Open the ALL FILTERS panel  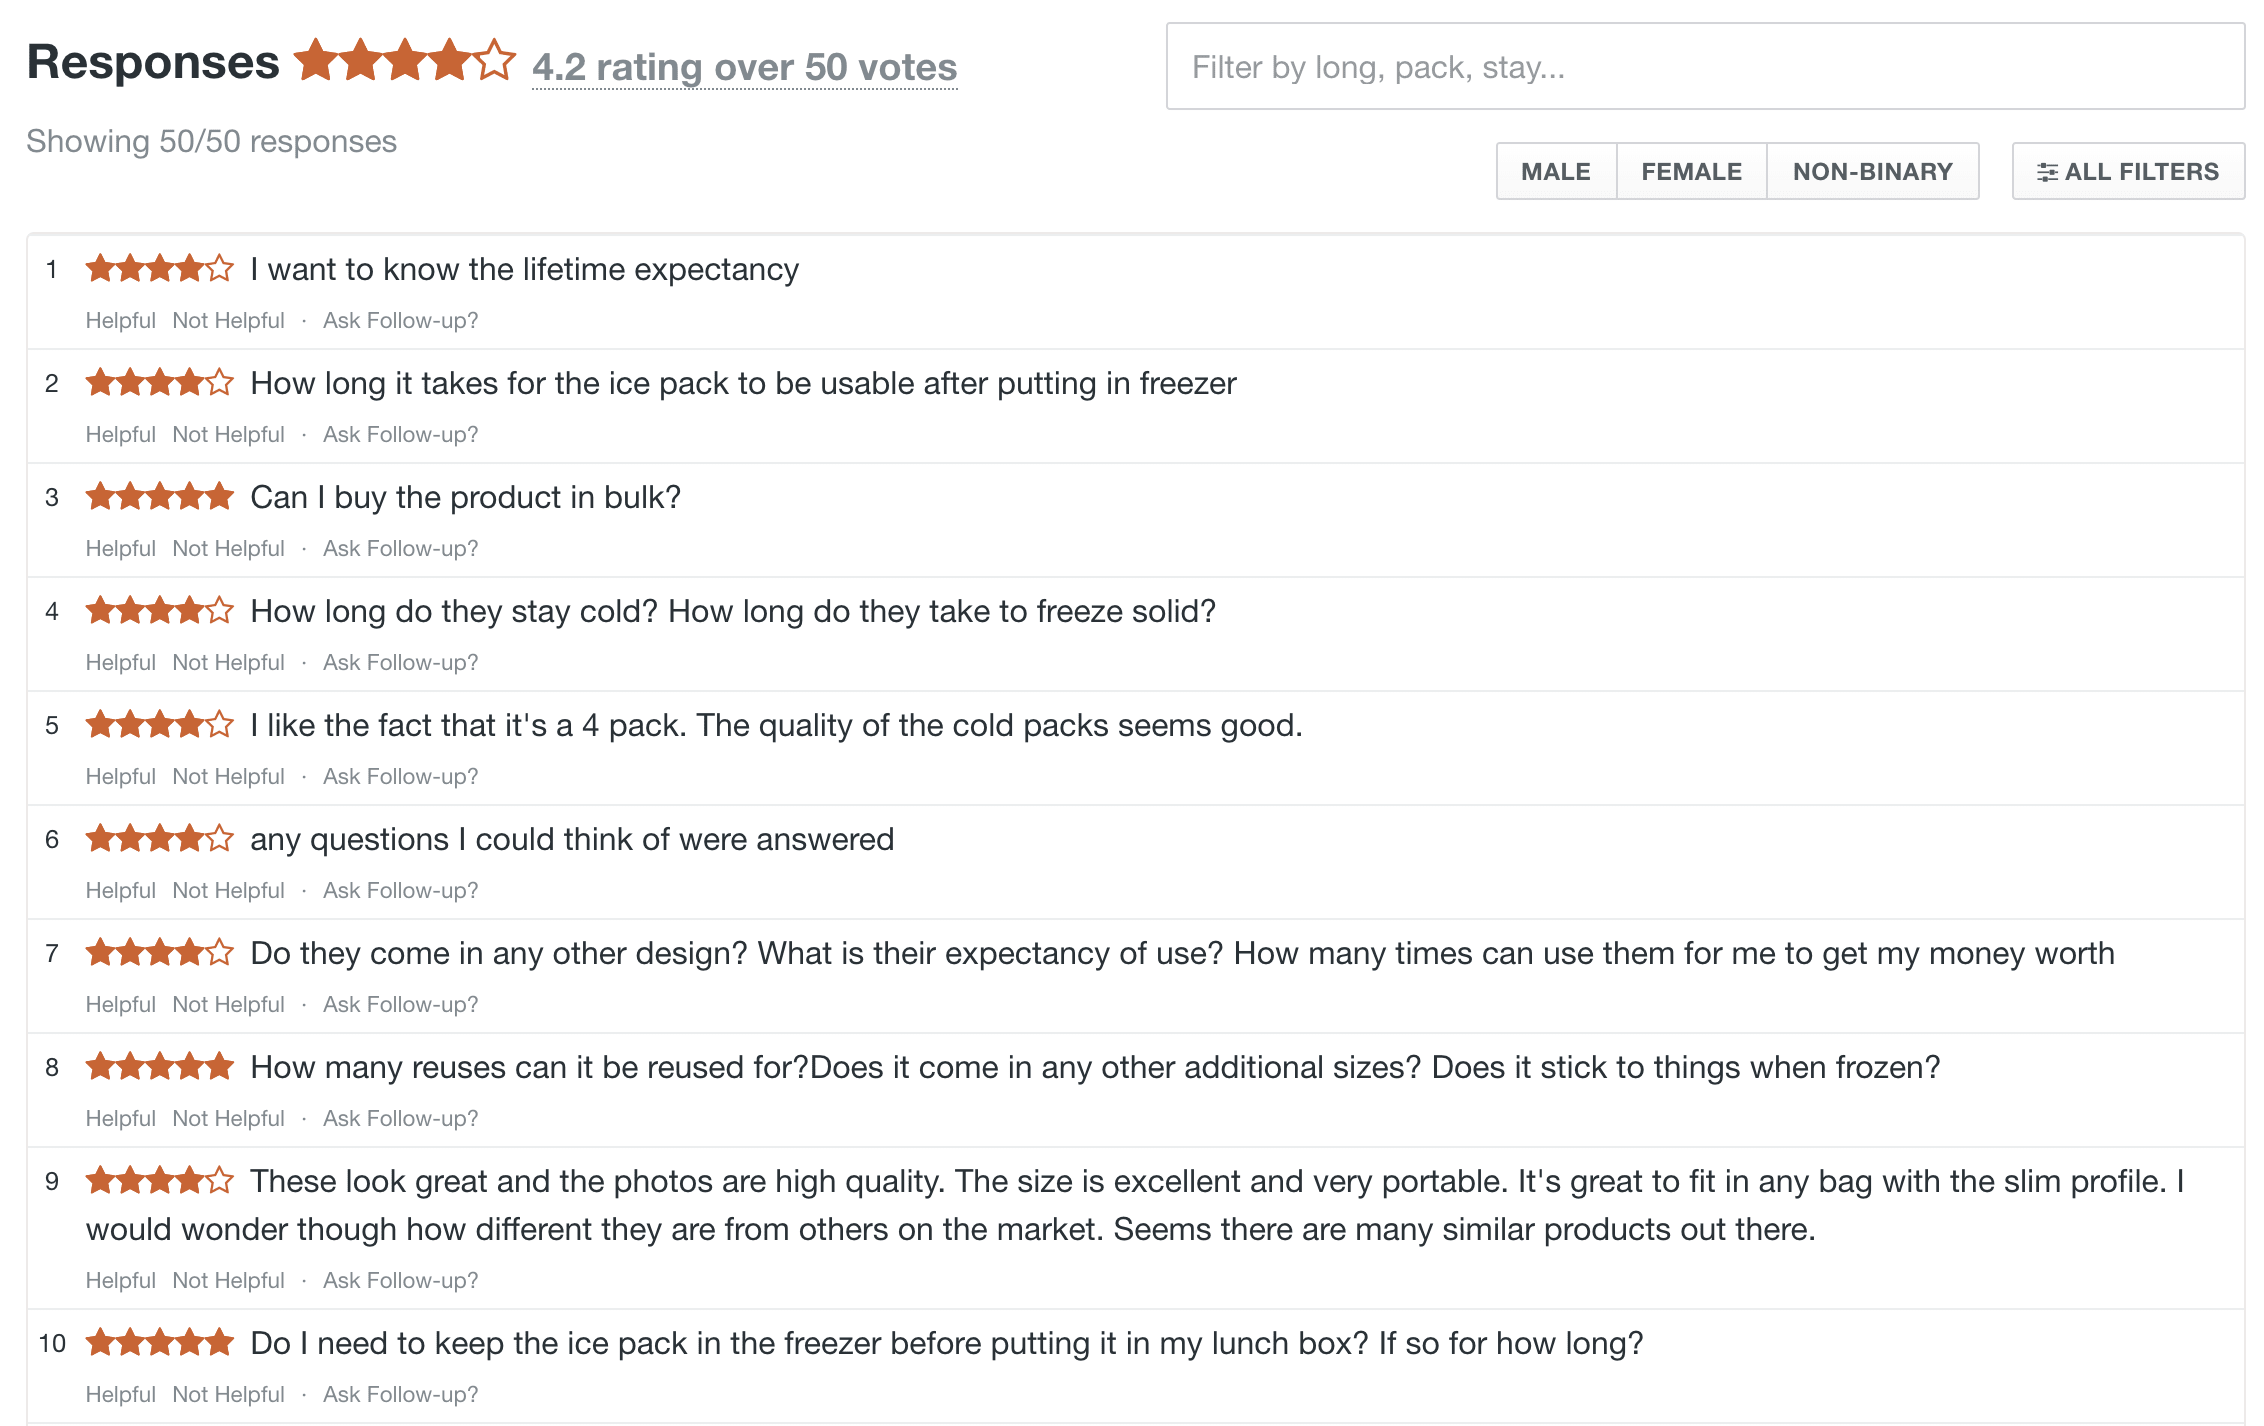point(2128,171)
